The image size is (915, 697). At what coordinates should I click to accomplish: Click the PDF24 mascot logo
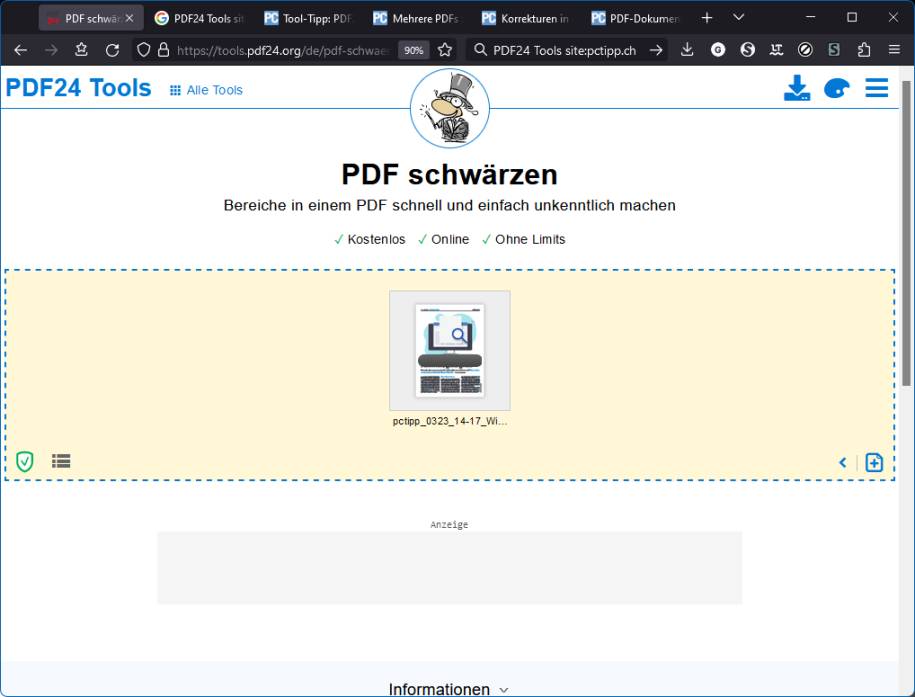pos(450,106)
